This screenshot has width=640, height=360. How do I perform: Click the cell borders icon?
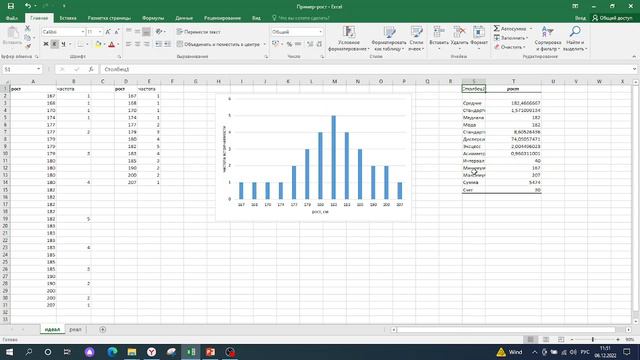[80, 44]
